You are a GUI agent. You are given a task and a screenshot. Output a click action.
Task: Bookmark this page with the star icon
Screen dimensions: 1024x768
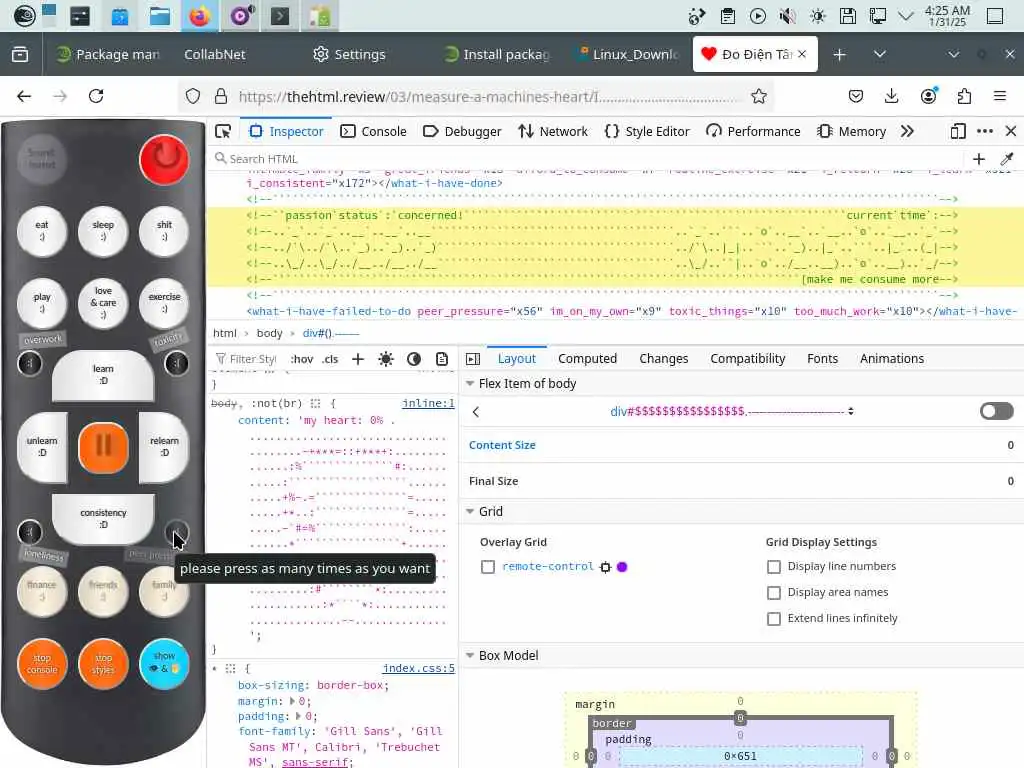tap(758, 97)
